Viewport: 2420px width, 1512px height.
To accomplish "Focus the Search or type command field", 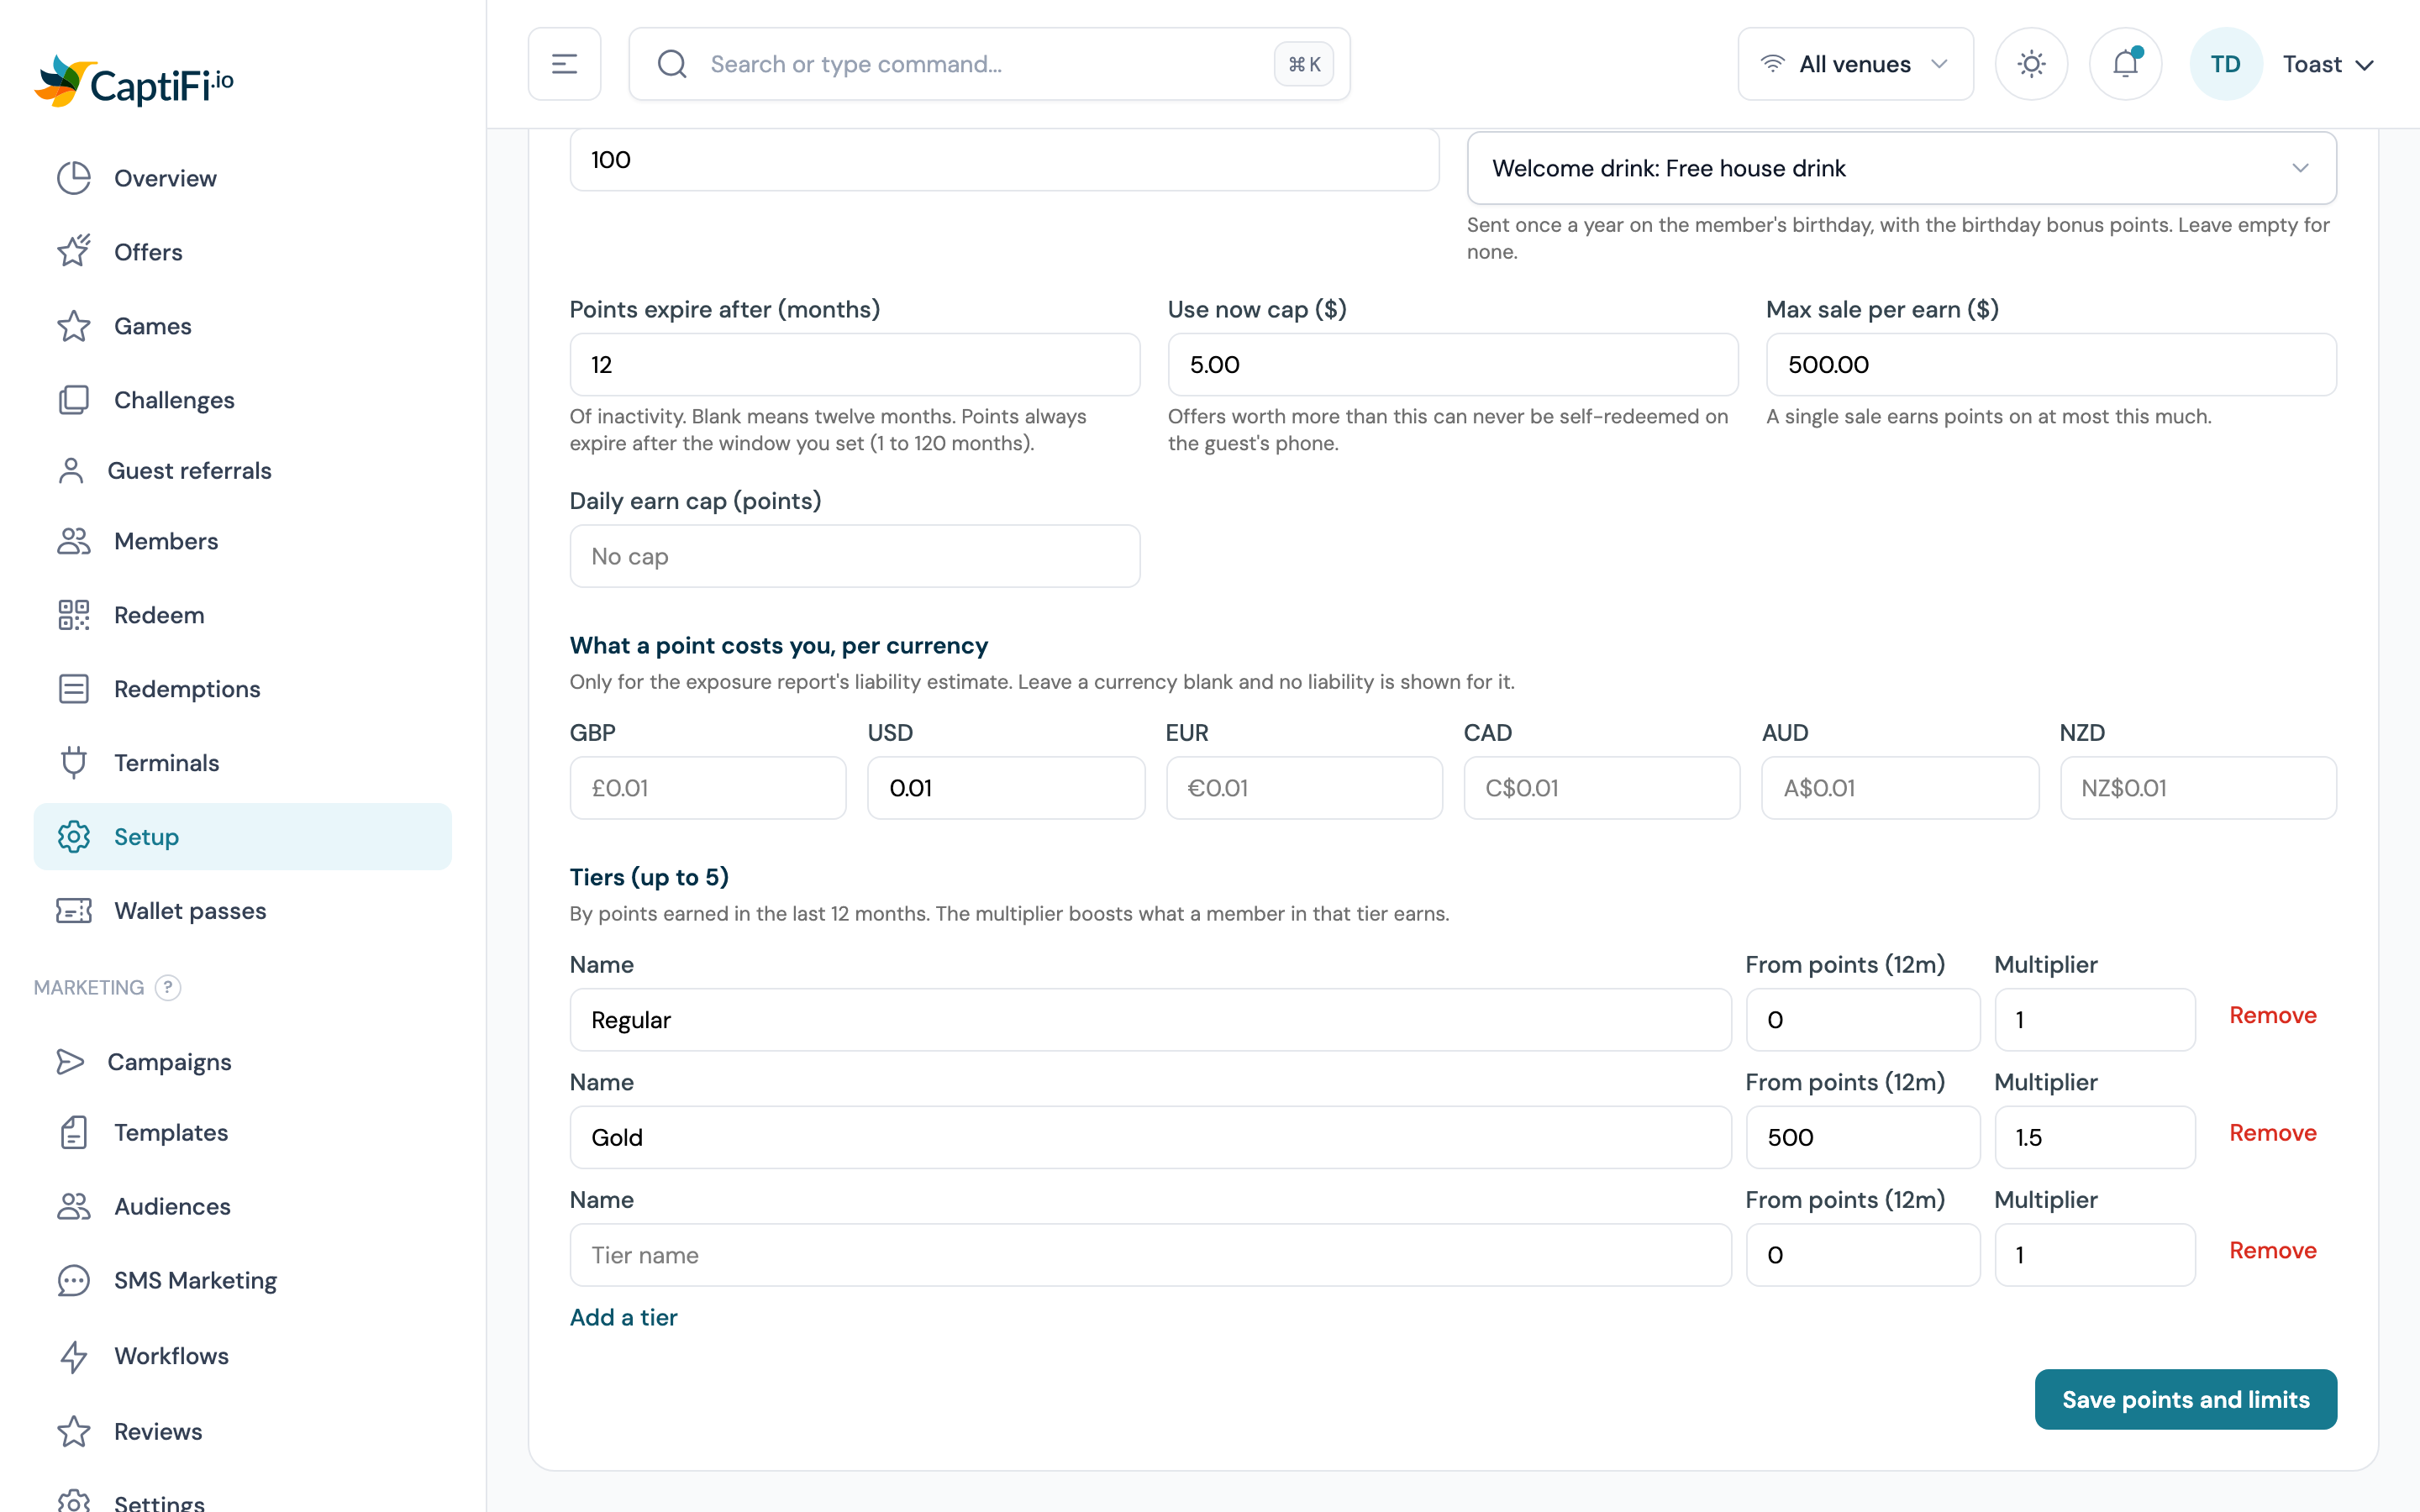I will coord(989,64).
